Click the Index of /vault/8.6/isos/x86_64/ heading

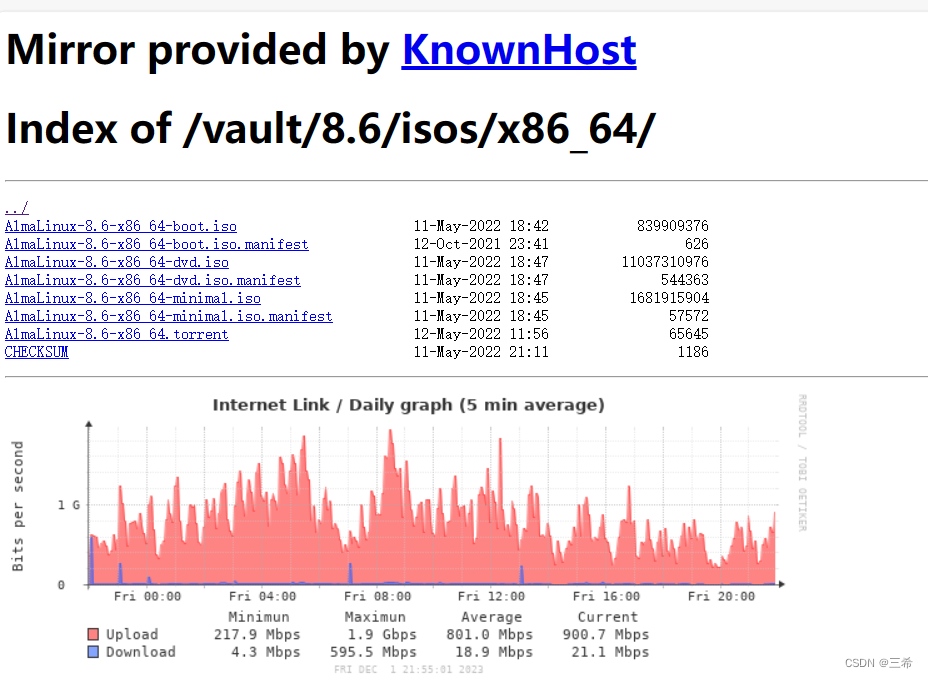coord(331,130)
